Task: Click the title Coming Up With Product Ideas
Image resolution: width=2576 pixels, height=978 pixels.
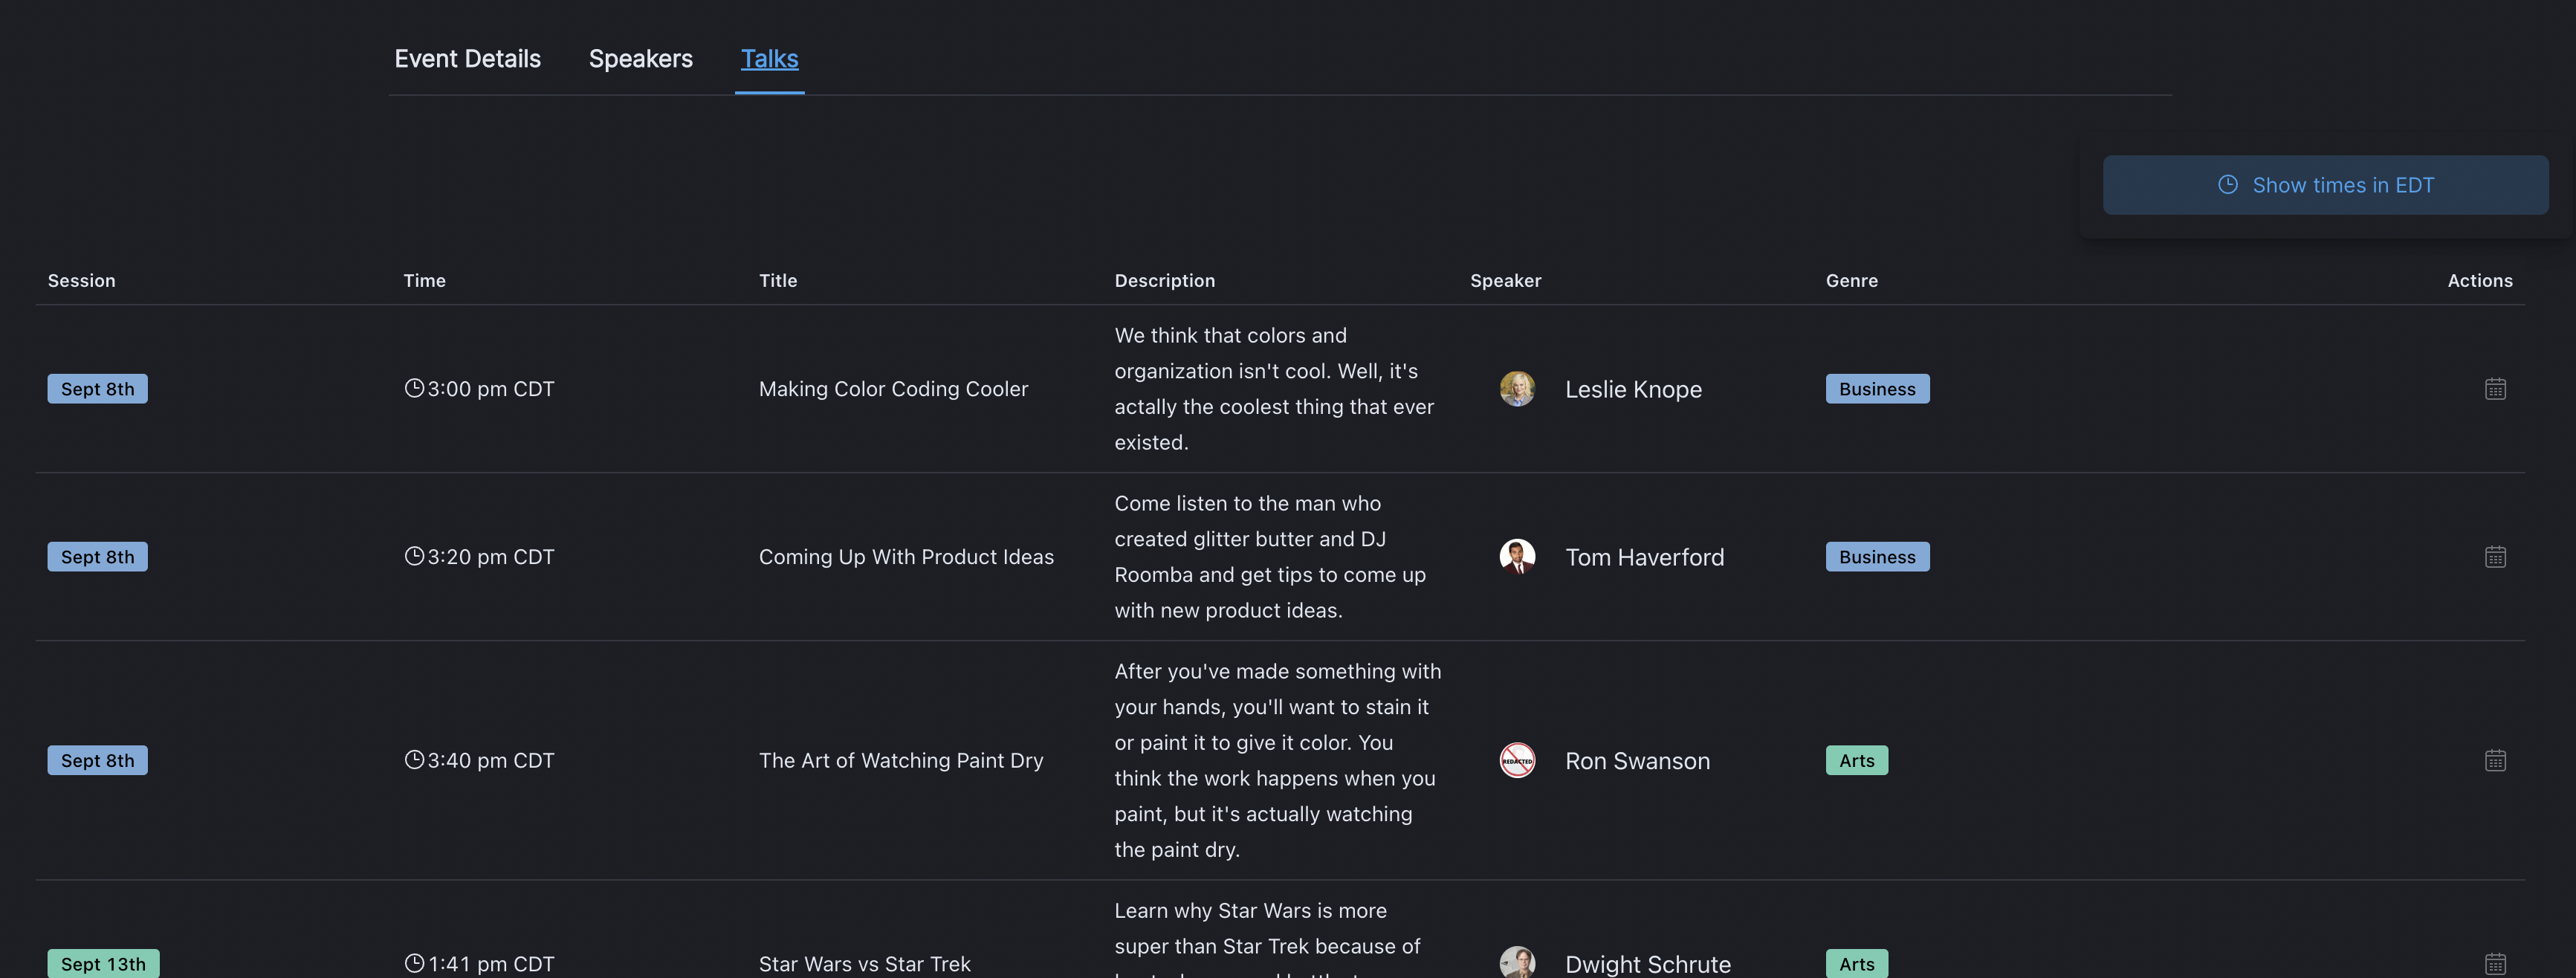Action: coord(906,557)
